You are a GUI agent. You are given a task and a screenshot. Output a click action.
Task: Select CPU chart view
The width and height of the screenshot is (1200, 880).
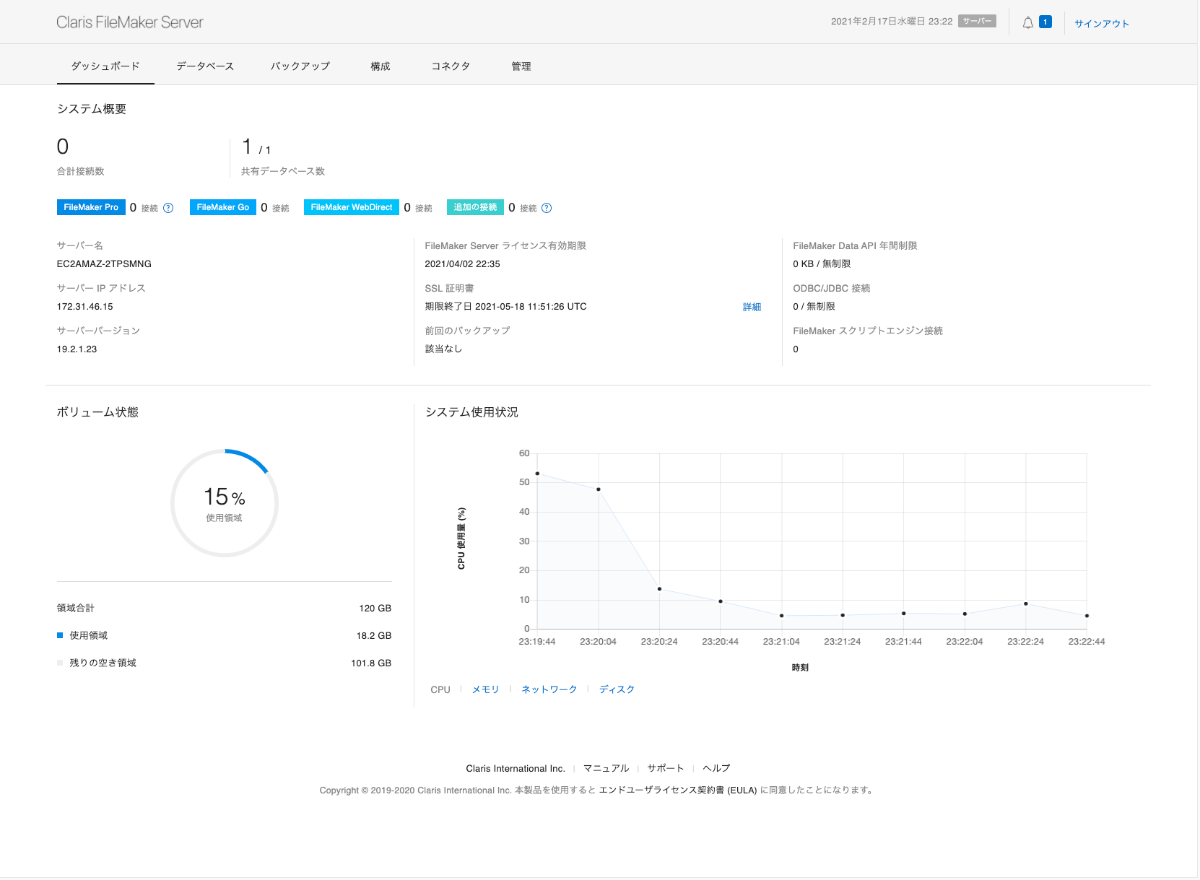(440, 690)
